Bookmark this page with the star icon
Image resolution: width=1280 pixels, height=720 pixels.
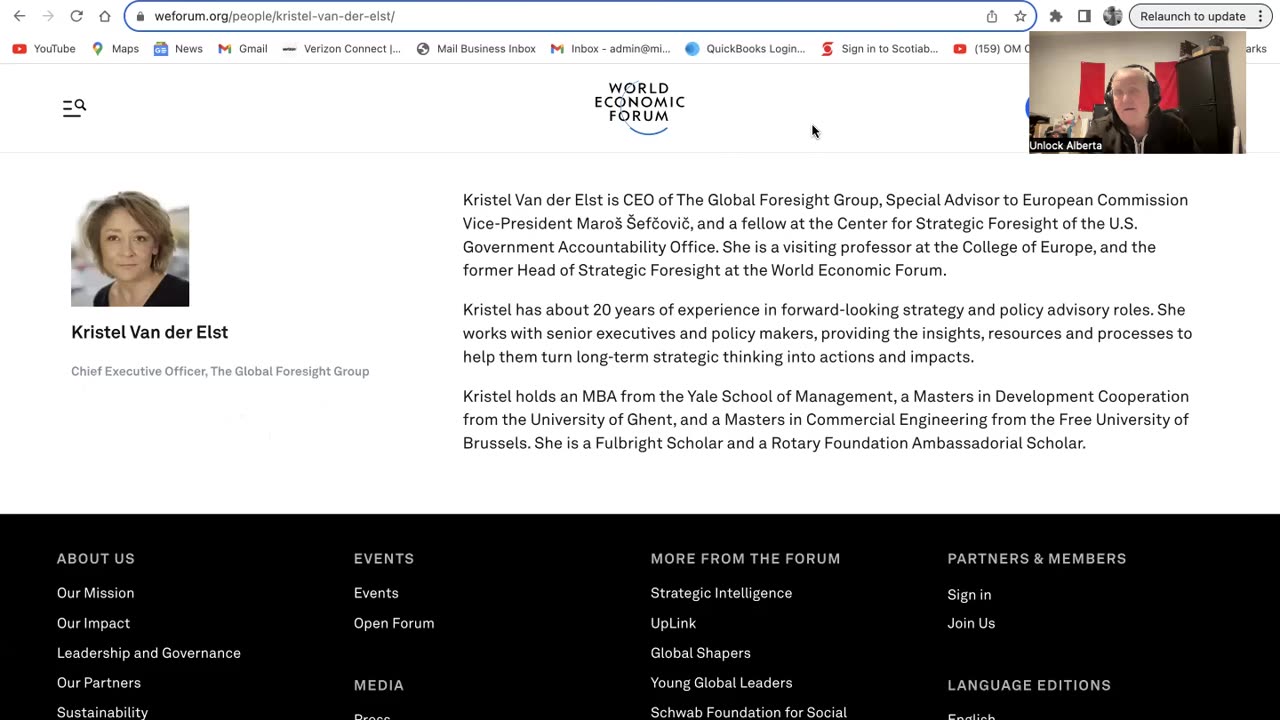(x=1020, y=16)
